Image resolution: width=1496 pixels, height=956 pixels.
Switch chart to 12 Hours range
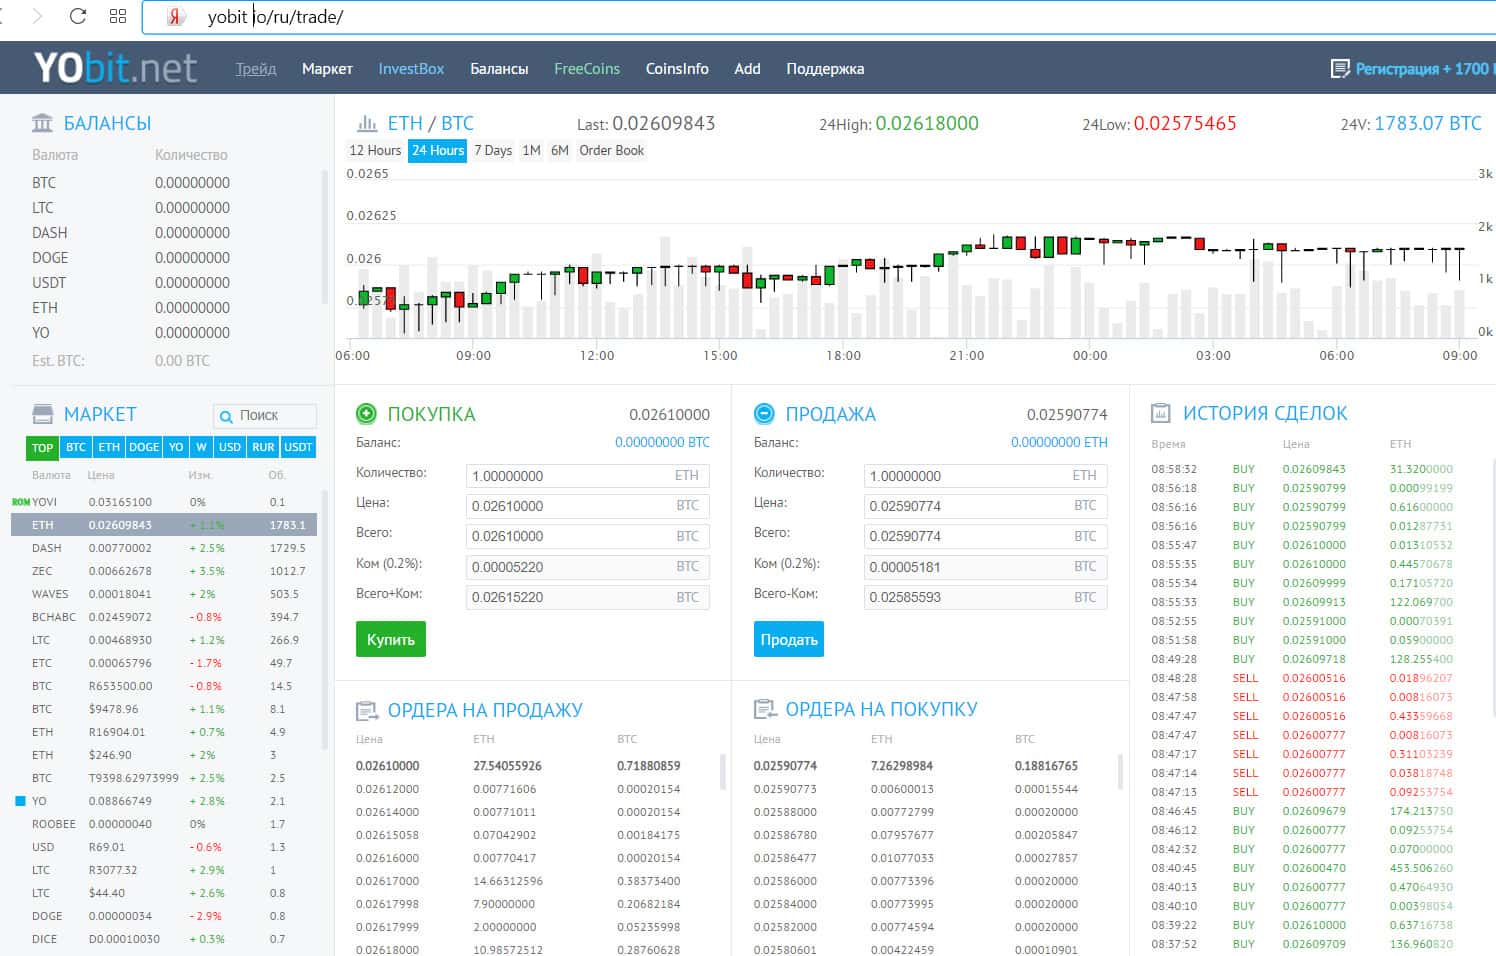375,150
